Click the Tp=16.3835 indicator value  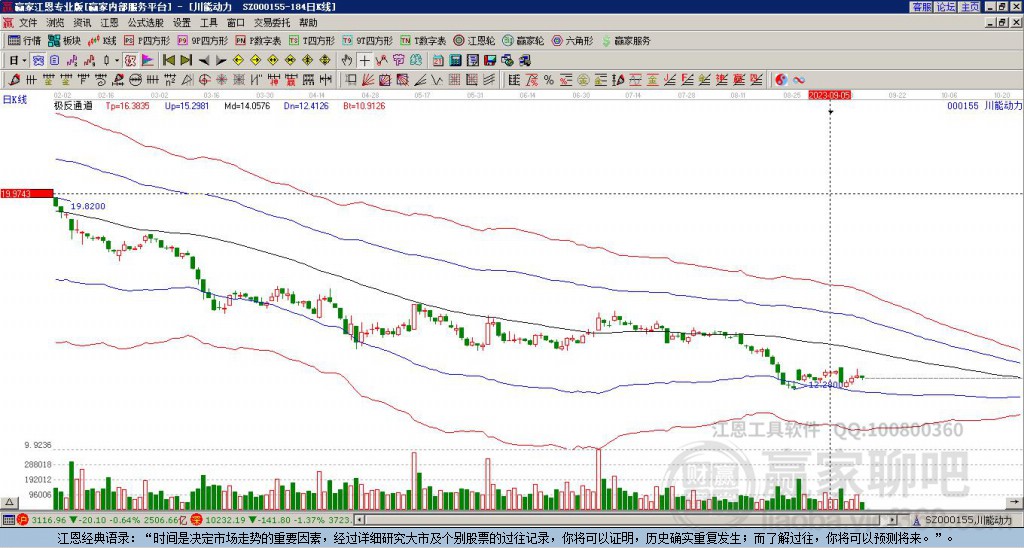[127, 105]
